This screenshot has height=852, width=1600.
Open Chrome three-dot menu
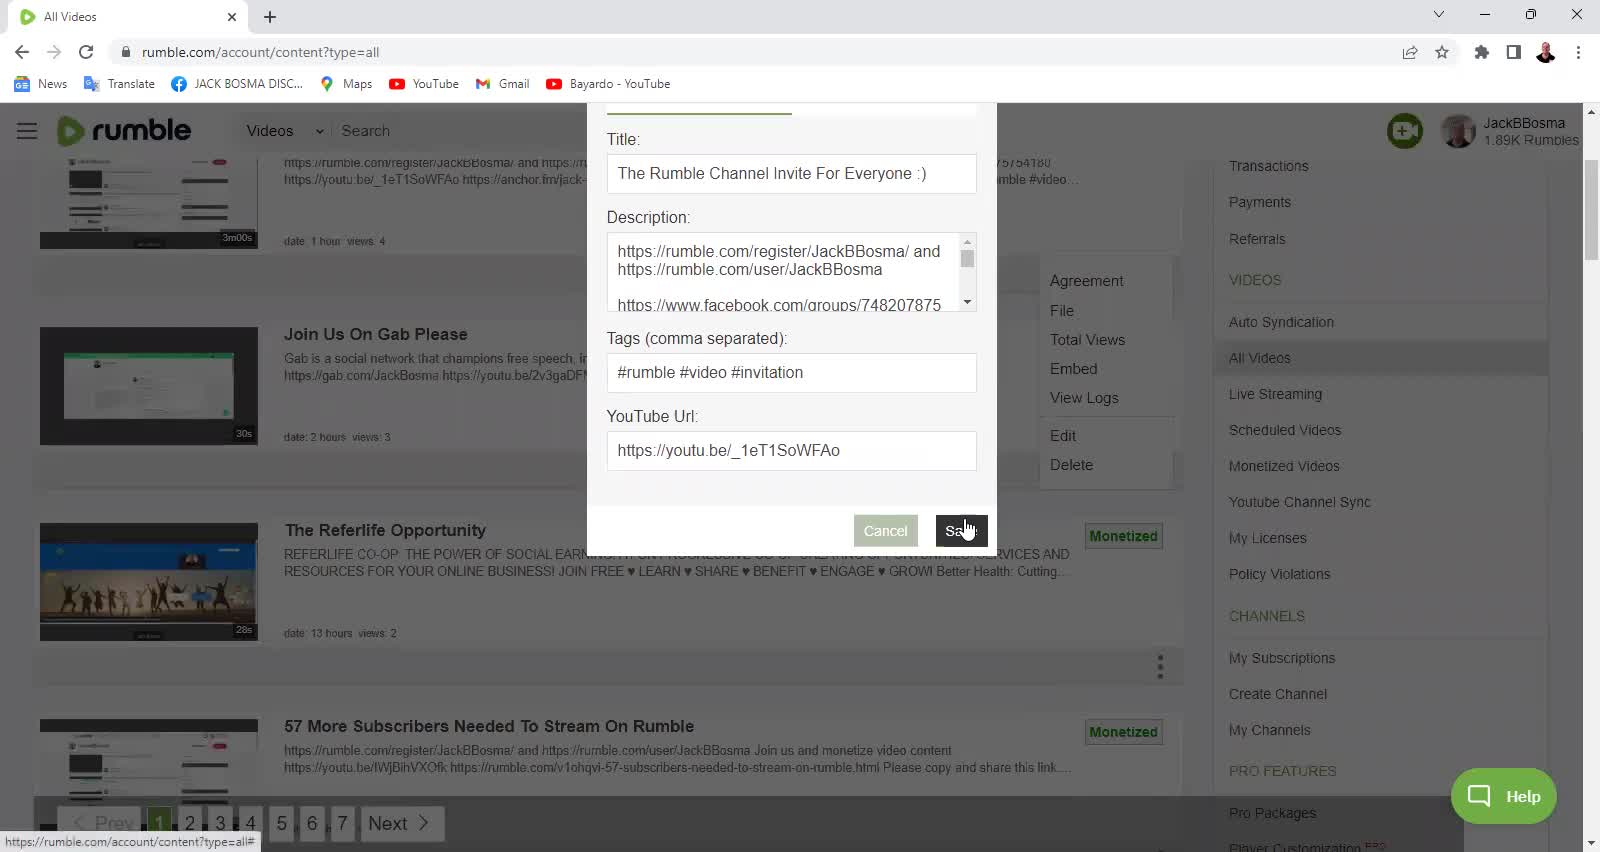point(1578,52)
